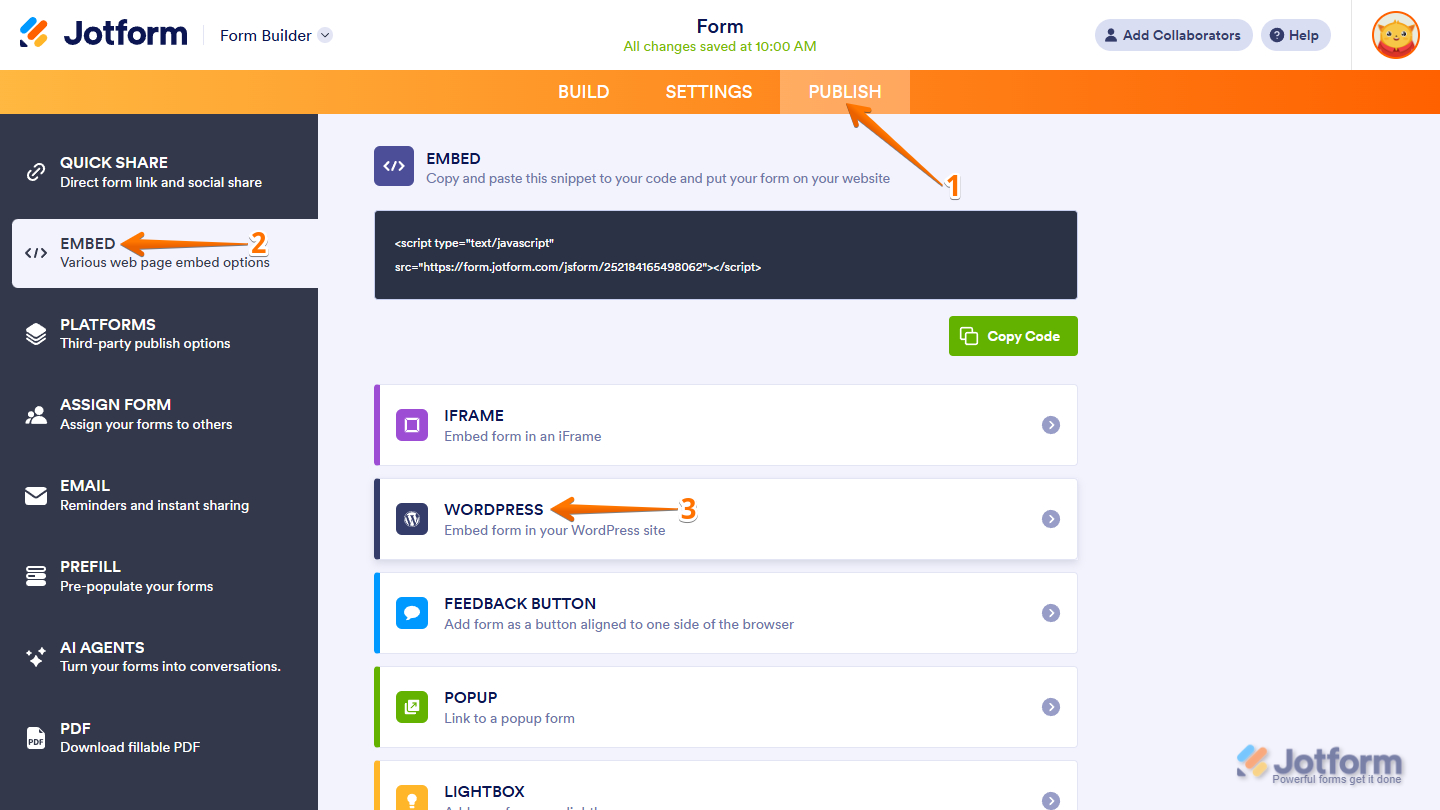Screen dimensions: 1440x810
Task: Click the Add Collaborators button
Action: tap(1172, 35)
